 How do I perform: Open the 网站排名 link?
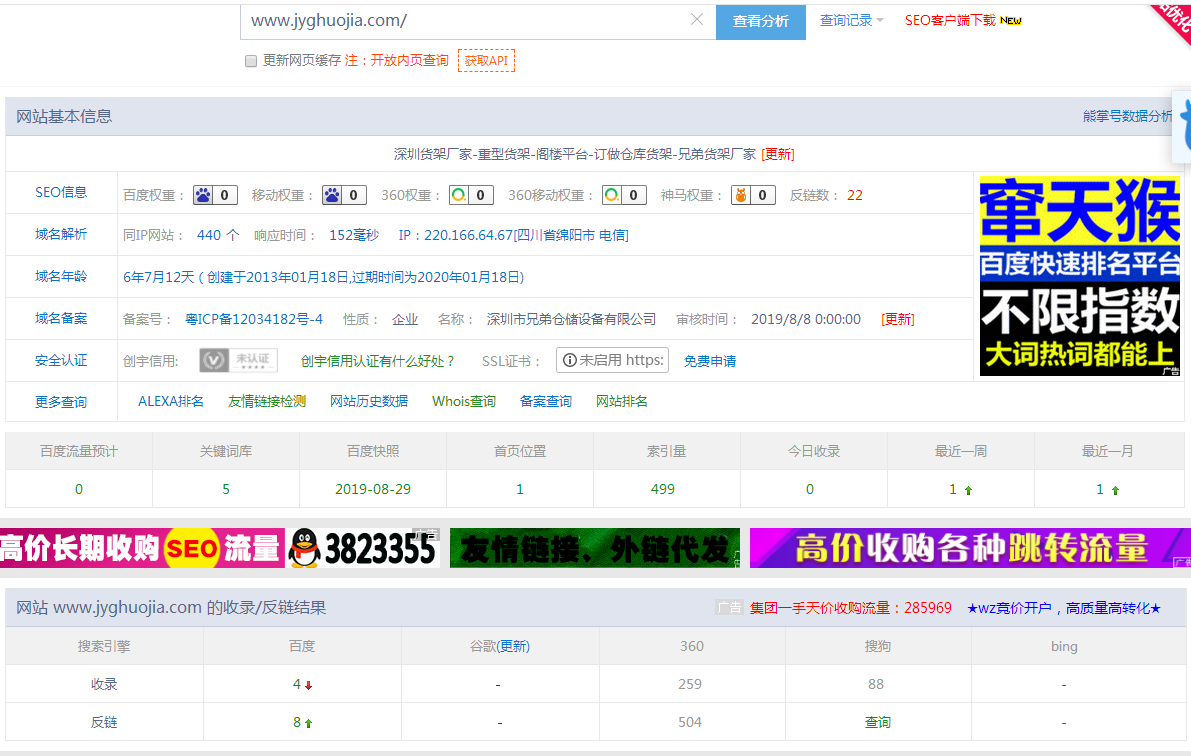621,401
